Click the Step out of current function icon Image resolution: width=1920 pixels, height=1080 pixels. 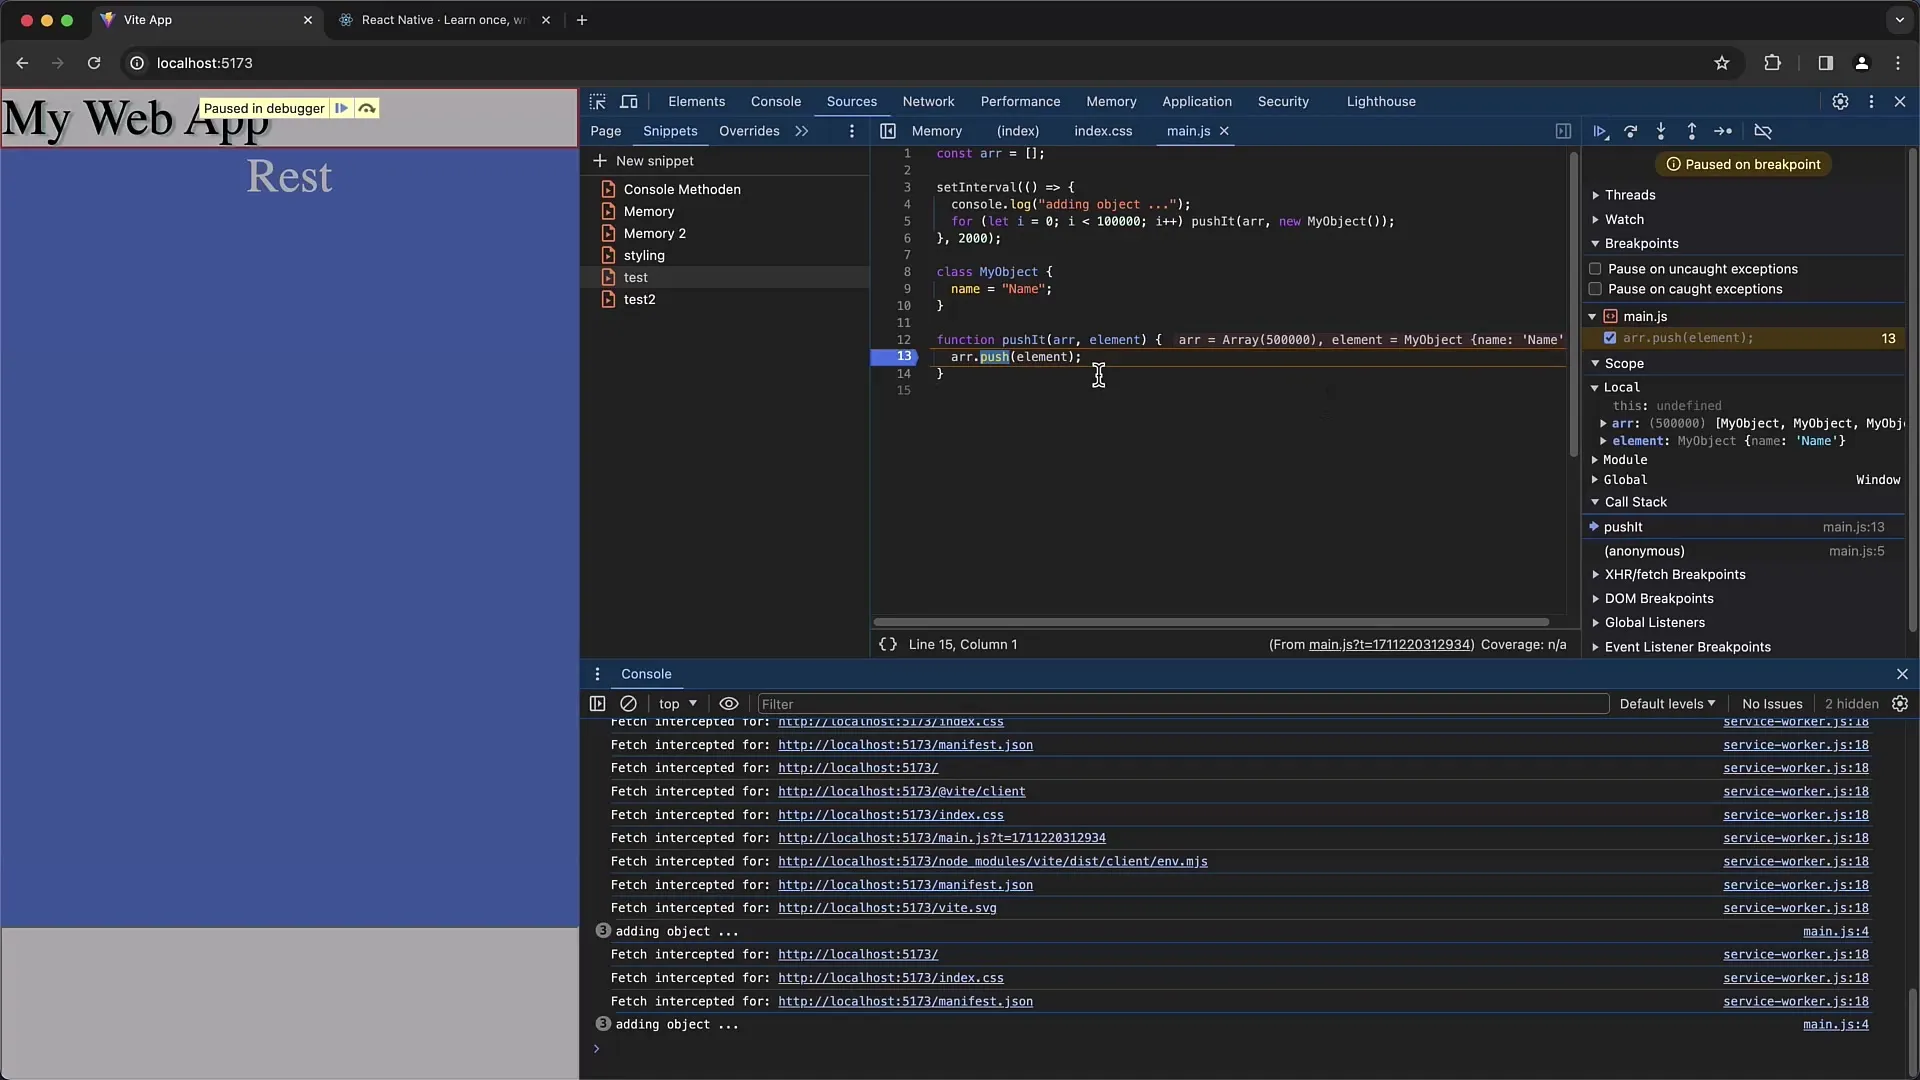(1691, 131)
